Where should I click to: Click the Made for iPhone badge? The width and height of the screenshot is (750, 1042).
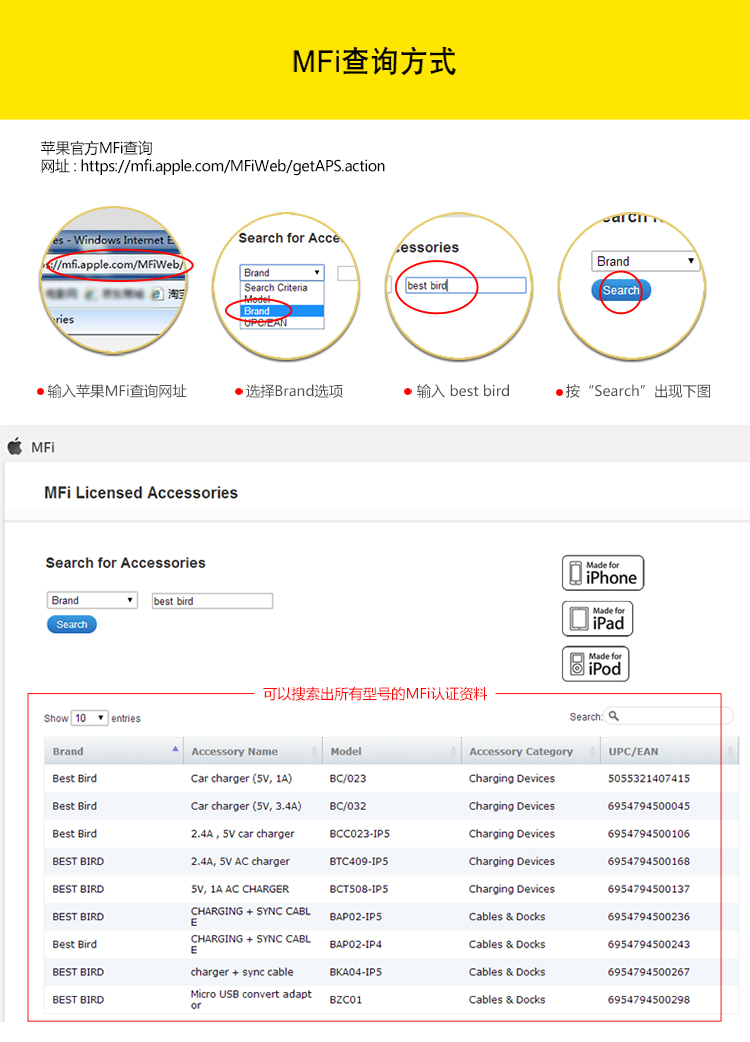pos(603,573)
